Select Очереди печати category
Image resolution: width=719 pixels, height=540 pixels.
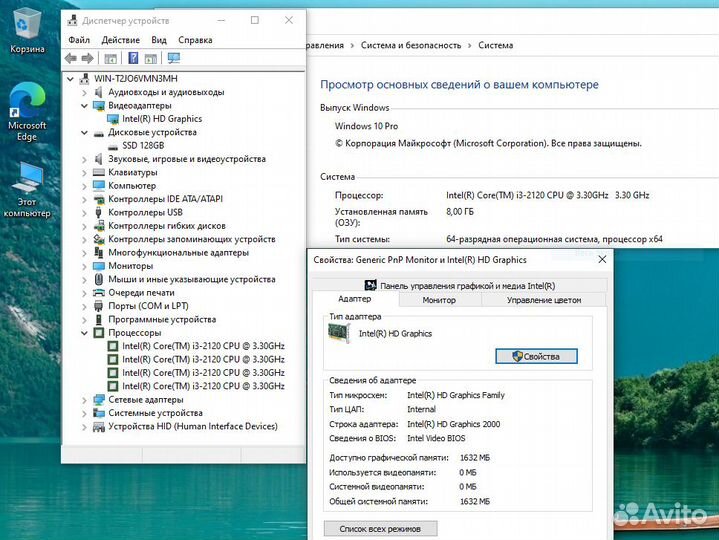point(141,292)
